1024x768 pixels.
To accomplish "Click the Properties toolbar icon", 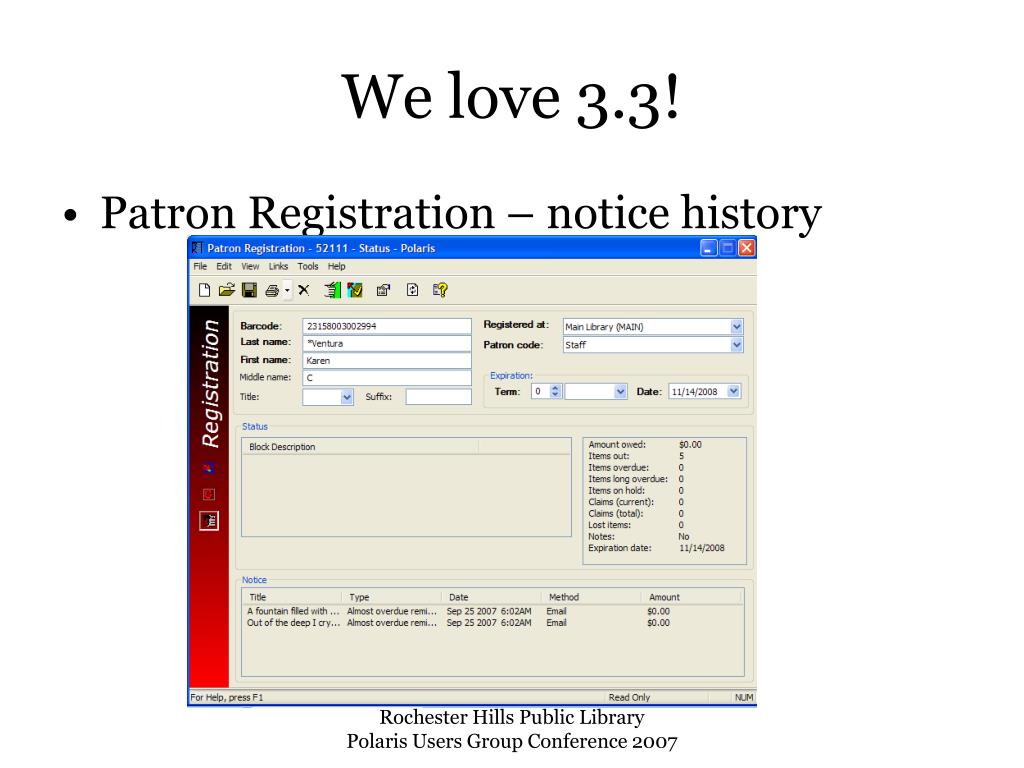I will (383, 290).
